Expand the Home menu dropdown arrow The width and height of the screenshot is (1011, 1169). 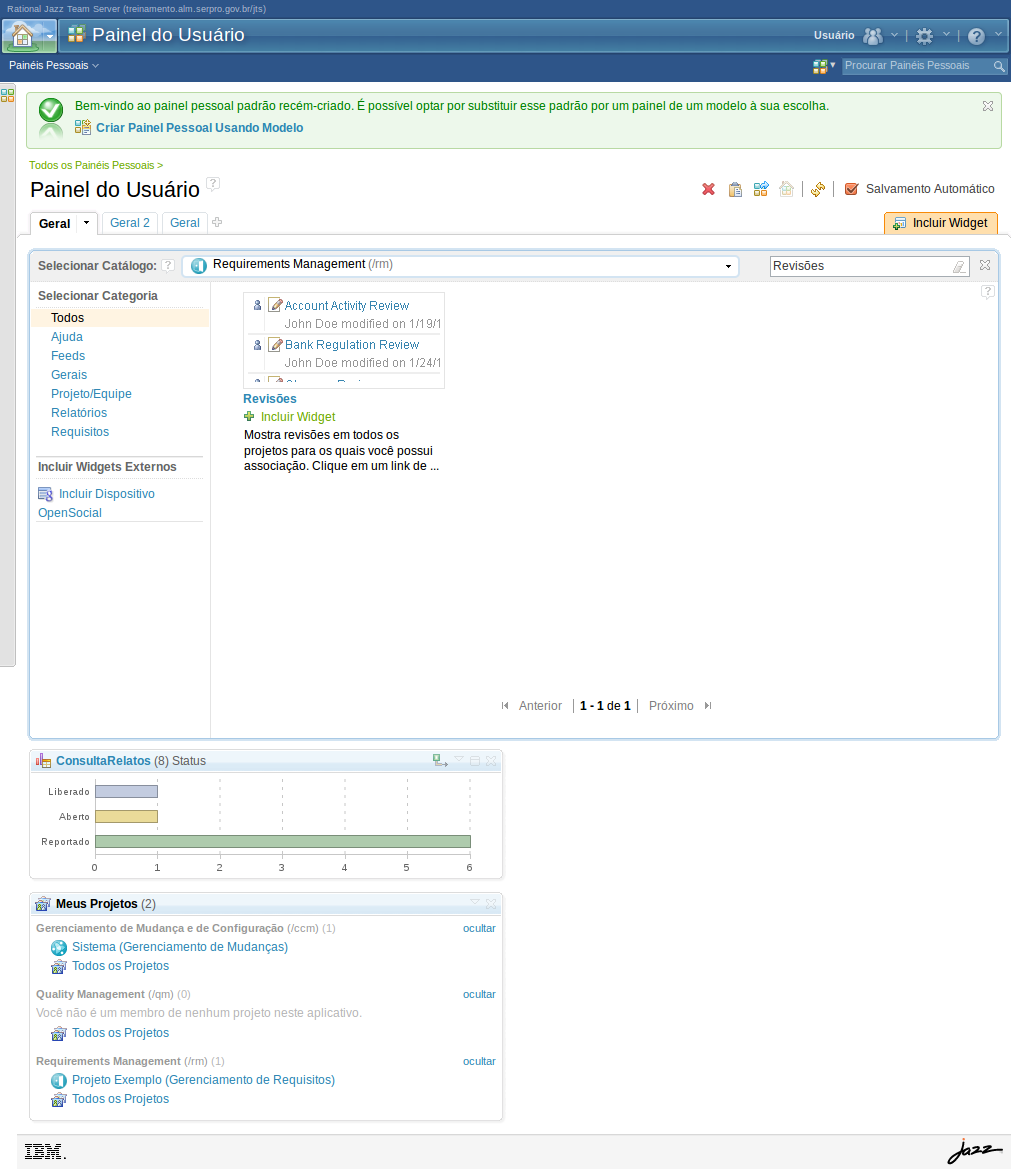point(50,36)
